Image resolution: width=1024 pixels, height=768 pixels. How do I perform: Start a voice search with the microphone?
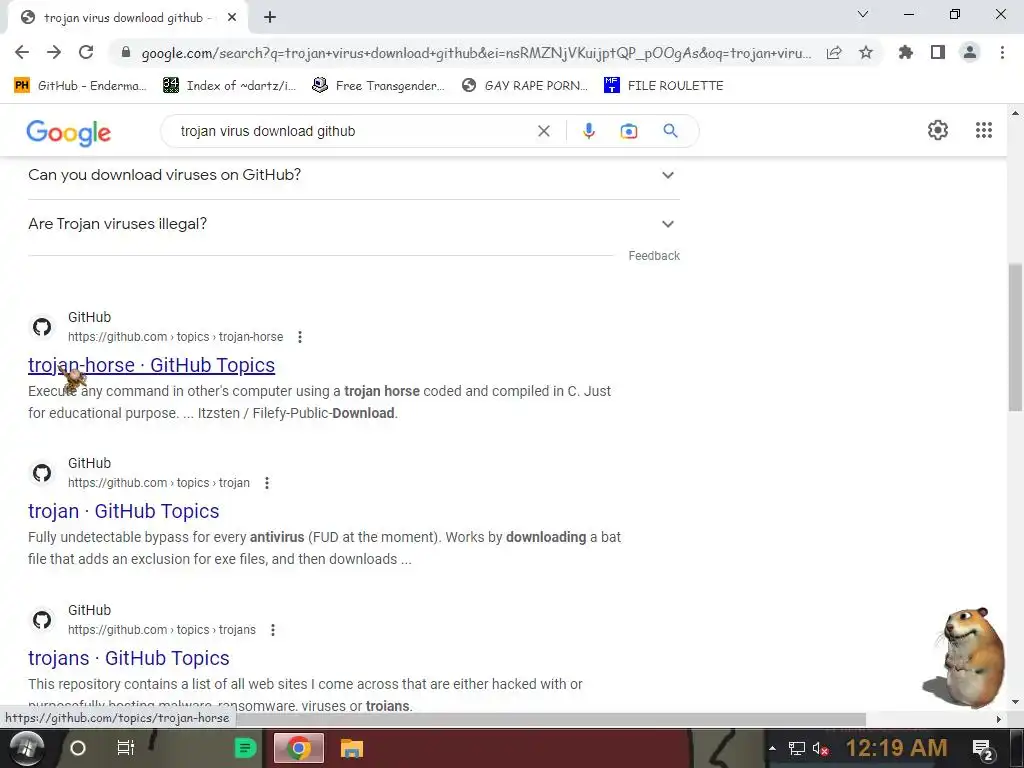coord(588,131)
